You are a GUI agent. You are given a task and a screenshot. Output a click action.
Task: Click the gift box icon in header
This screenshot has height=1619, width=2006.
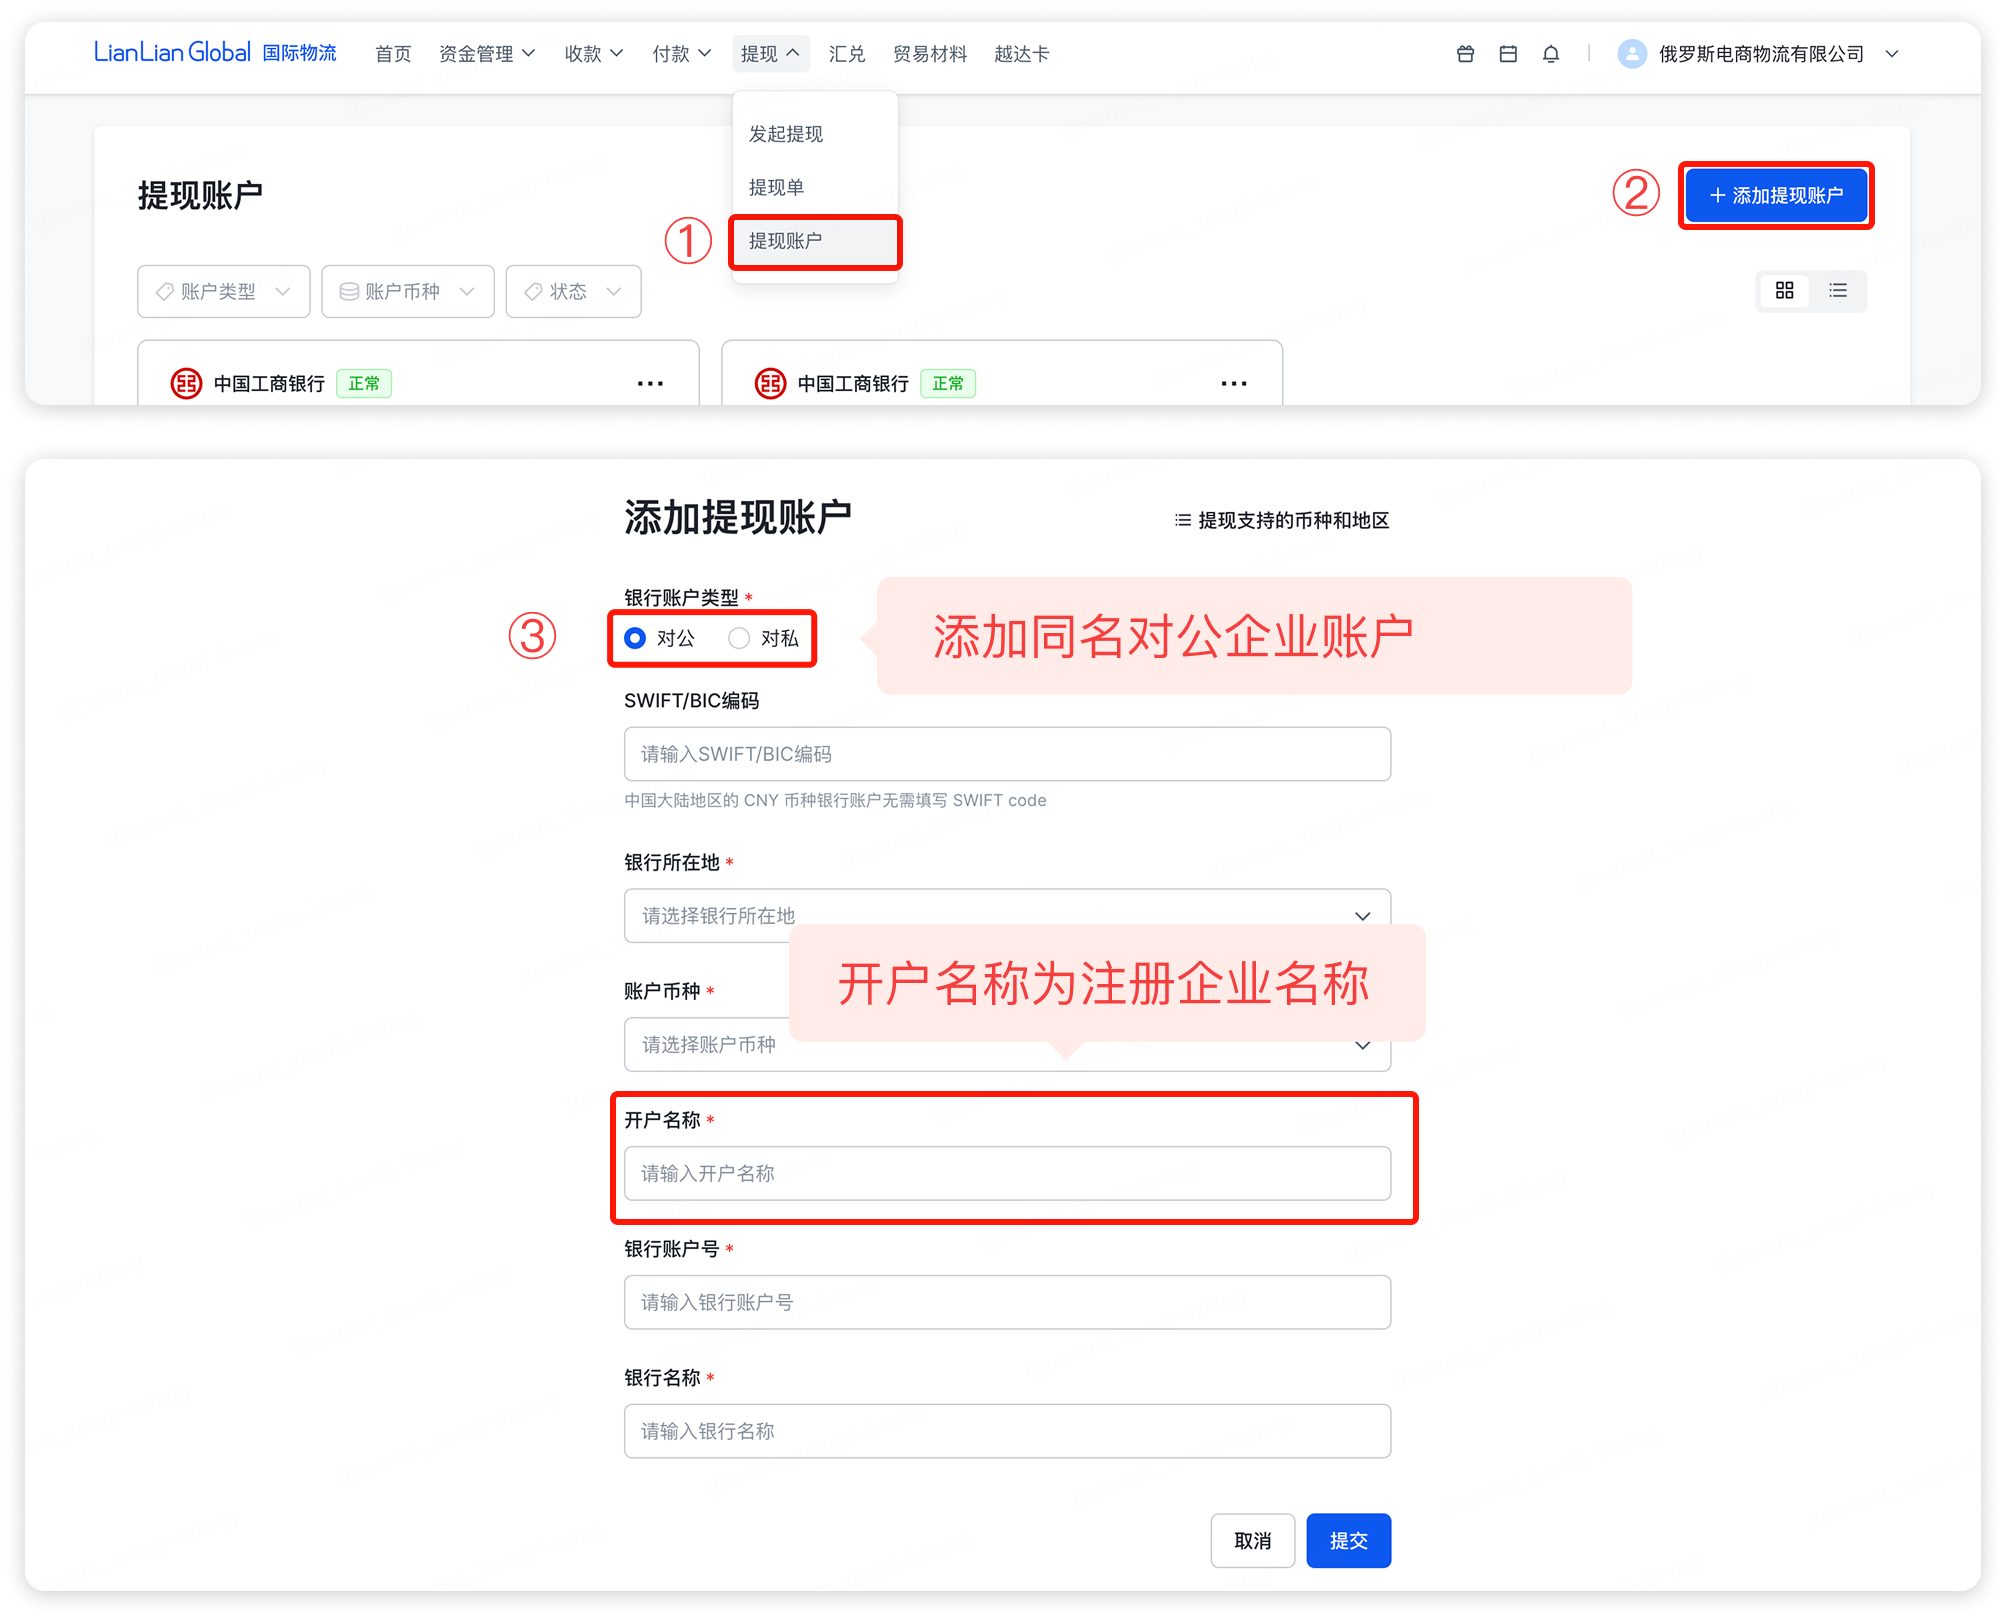pos(1465,54)
